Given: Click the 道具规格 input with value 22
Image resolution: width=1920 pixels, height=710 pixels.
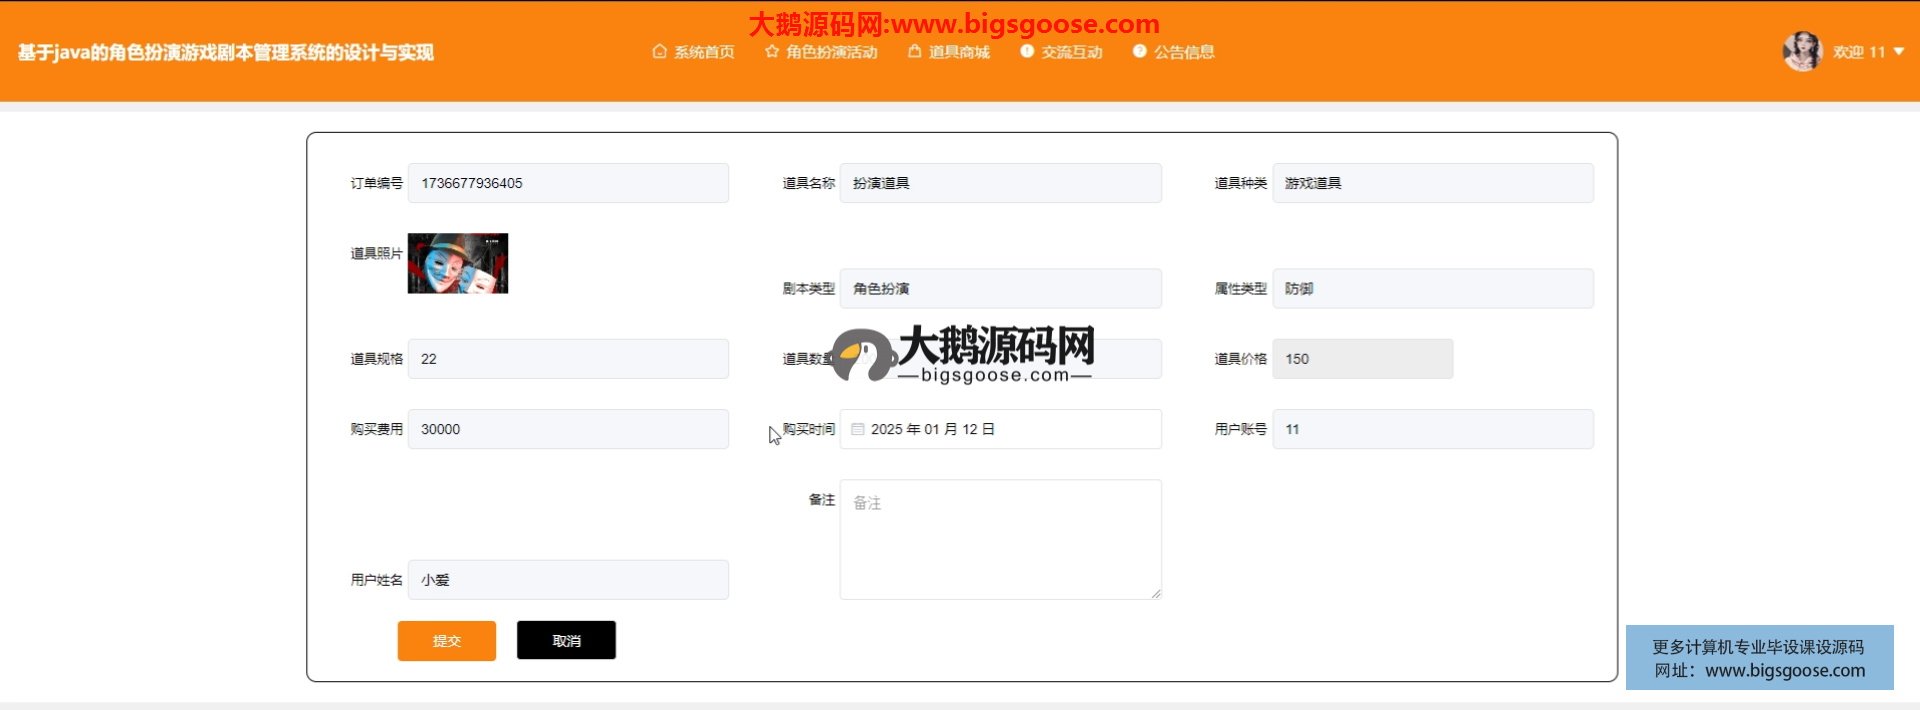Looking at the screenshot, I should (568, 359).
